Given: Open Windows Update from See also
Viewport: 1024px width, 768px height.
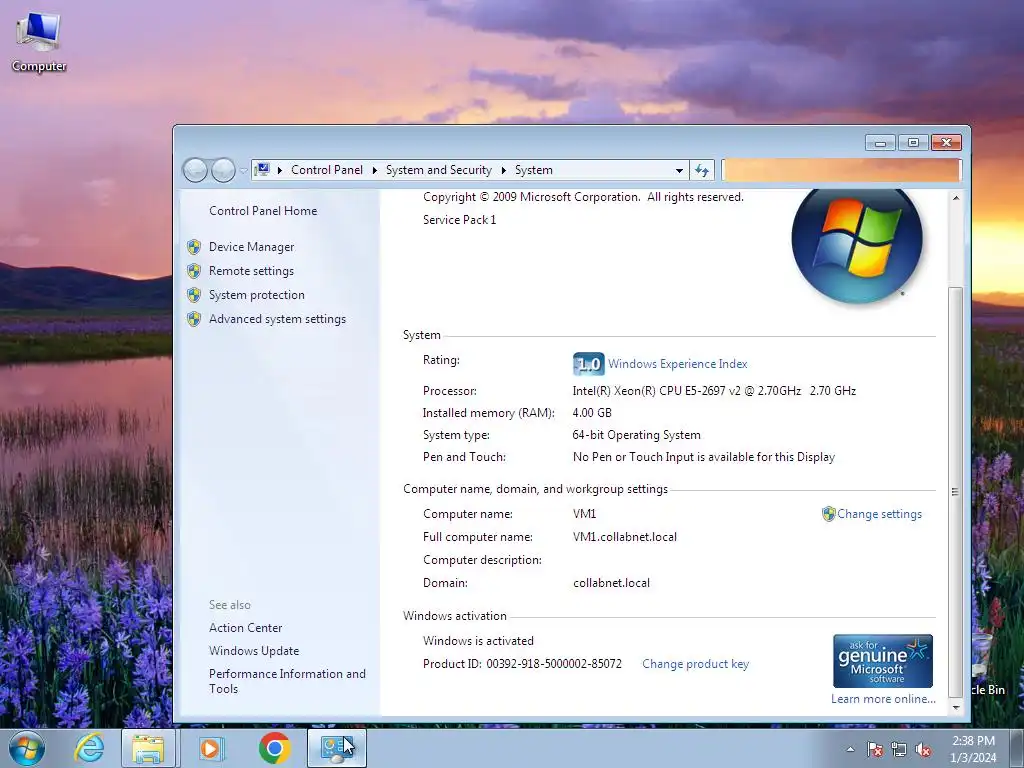Looking at the screenshot, I should [x=254, y=651].
